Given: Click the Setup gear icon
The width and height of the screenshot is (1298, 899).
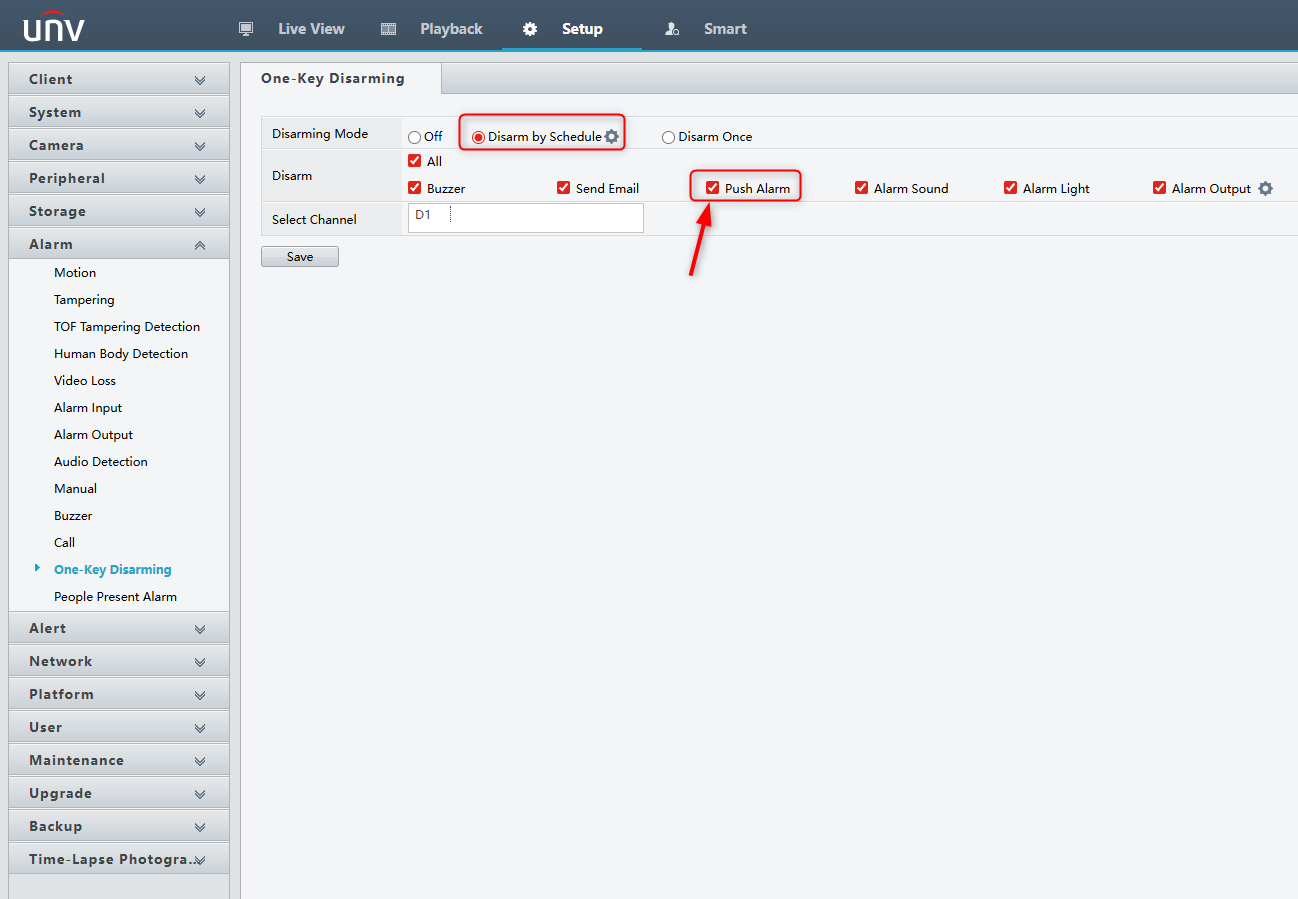Looking at the screenshot, I should click(530, 29).
